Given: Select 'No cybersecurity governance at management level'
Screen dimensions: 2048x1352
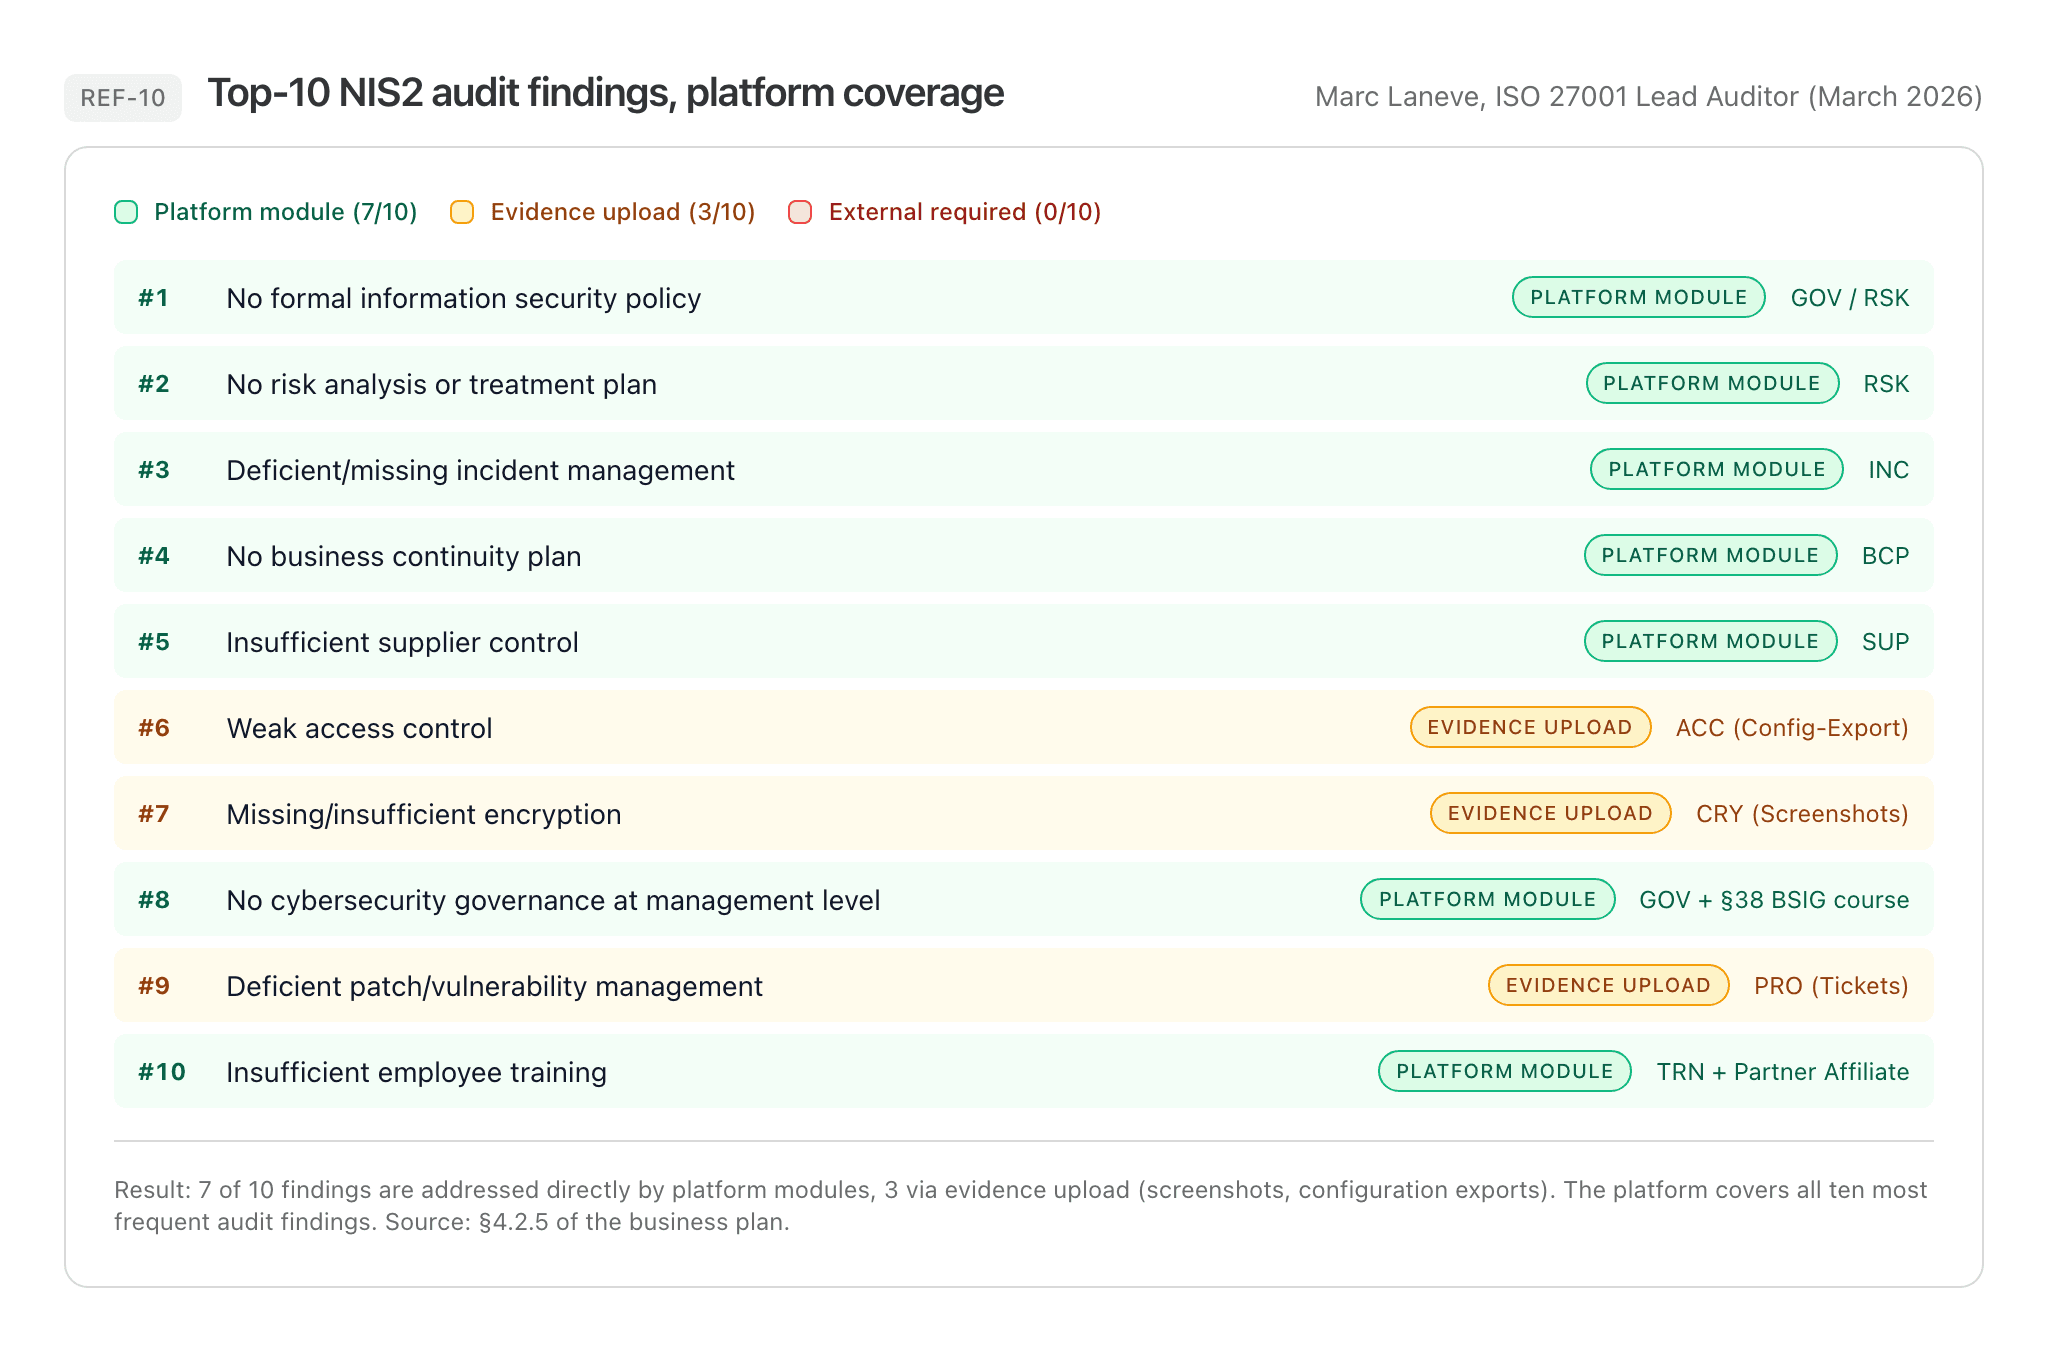Looking at the screenshot, I should [554, 900].
